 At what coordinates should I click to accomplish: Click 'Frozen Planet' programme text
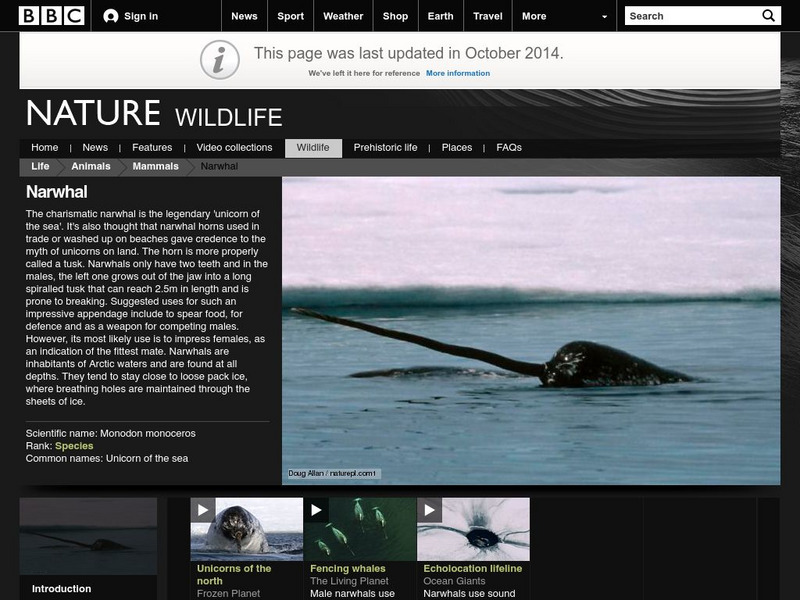(x=228, y=593)
